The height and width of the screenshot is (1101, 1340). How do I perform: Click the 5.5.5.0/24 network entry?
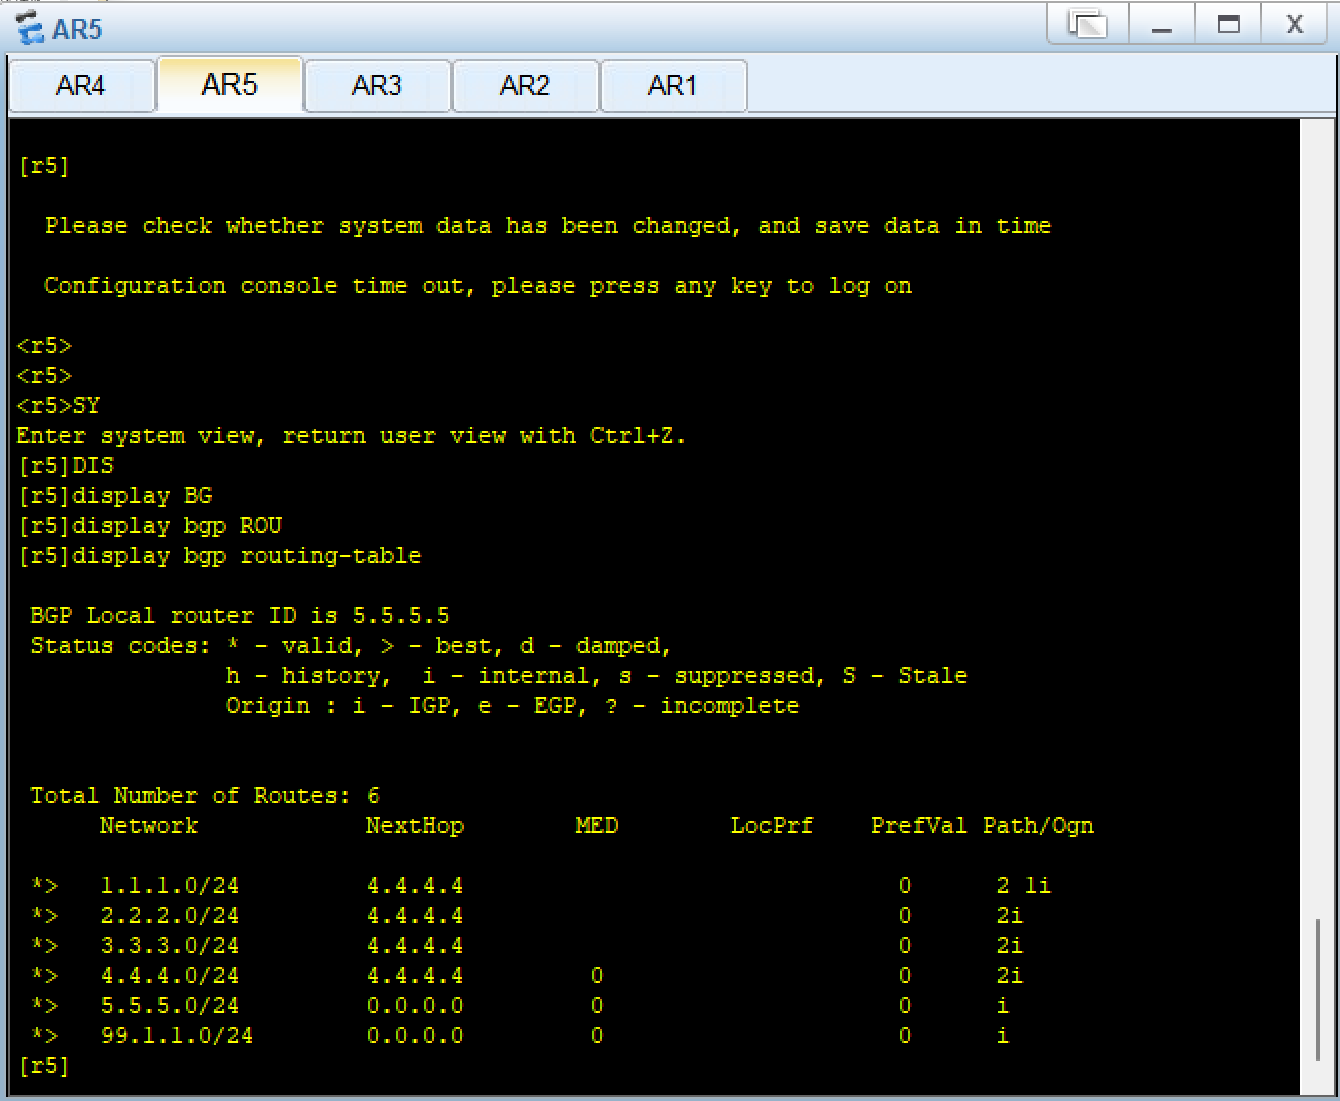(x=169, y=1006)
